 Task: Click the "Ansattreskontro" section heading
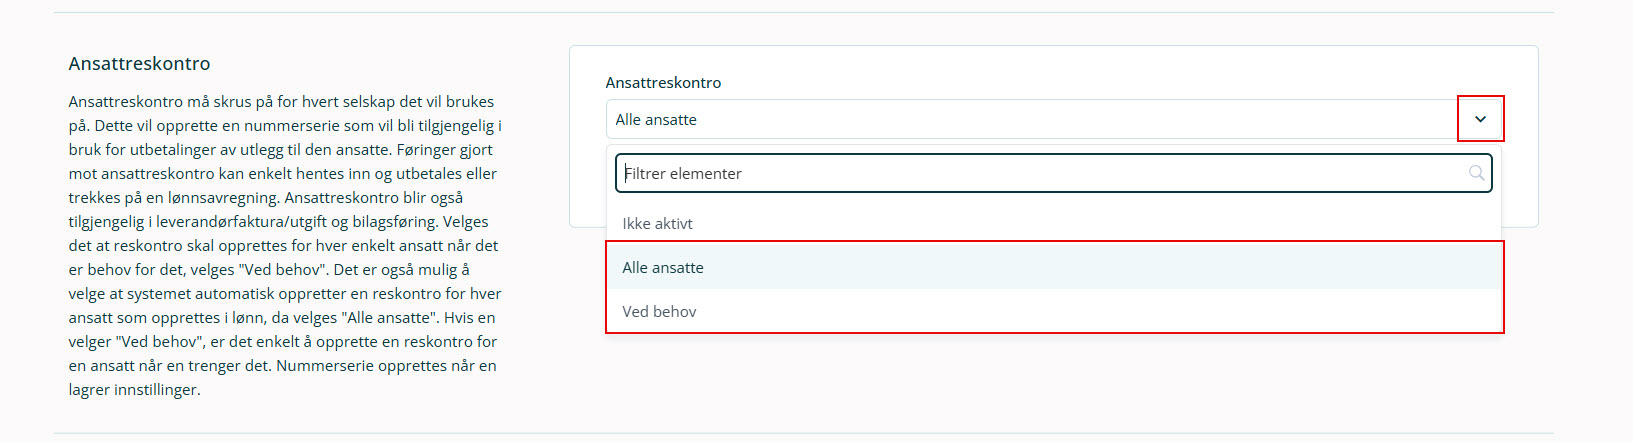[x=139, y=63]
